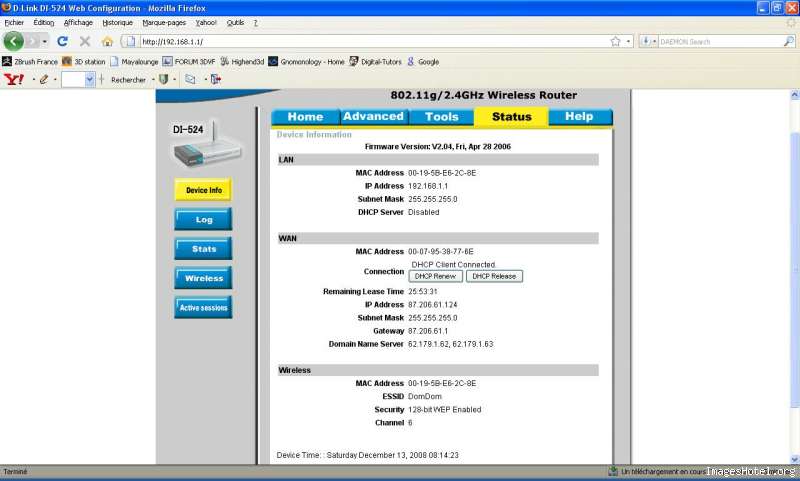The image size is (800, 481).
Task: Open the ZBrush France bookmark
Action: point(30,61)
